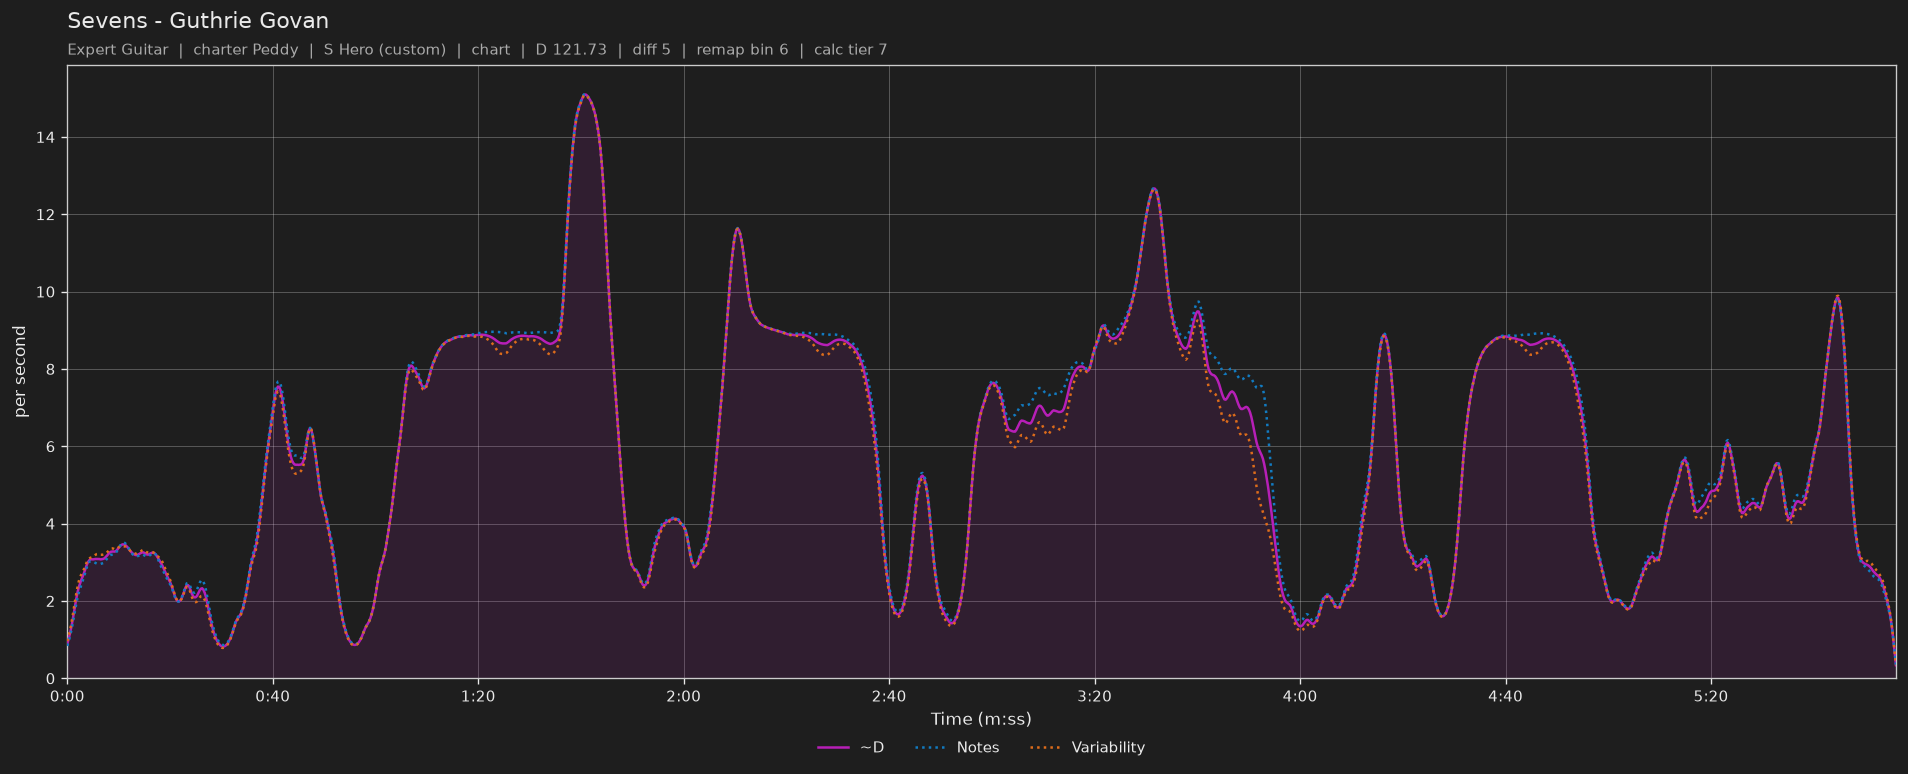Click the 'Time (m:ss)' x-axis label

tap(981, 719)
